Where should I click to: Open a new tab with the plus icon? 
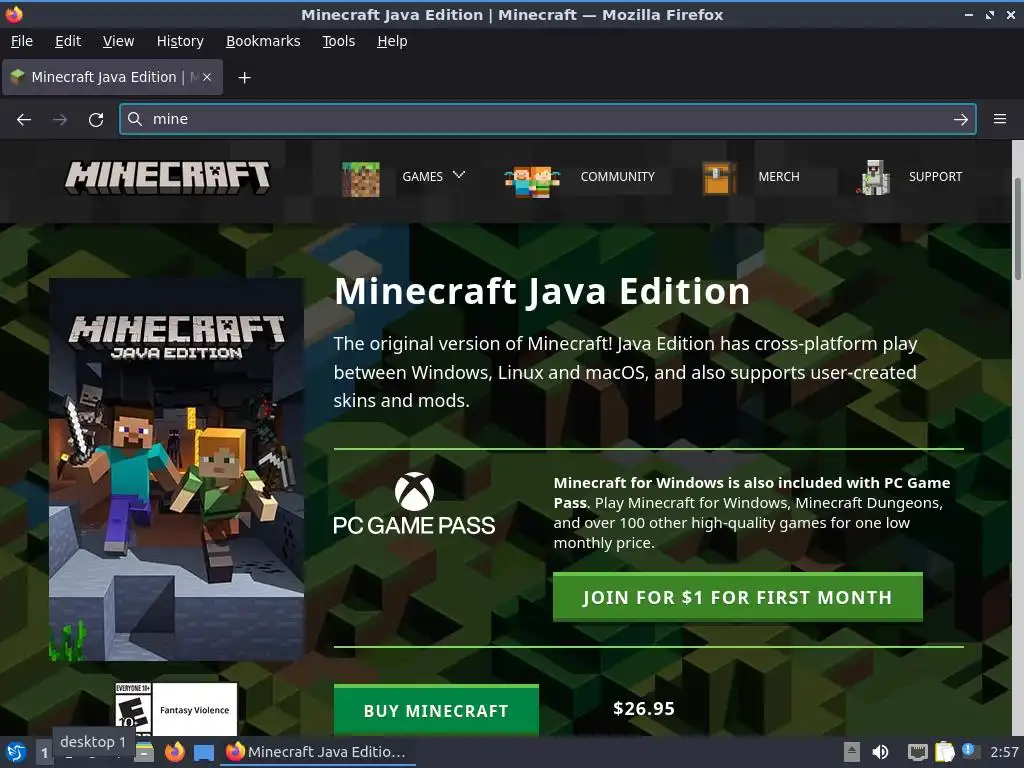[x=244, y=78]
